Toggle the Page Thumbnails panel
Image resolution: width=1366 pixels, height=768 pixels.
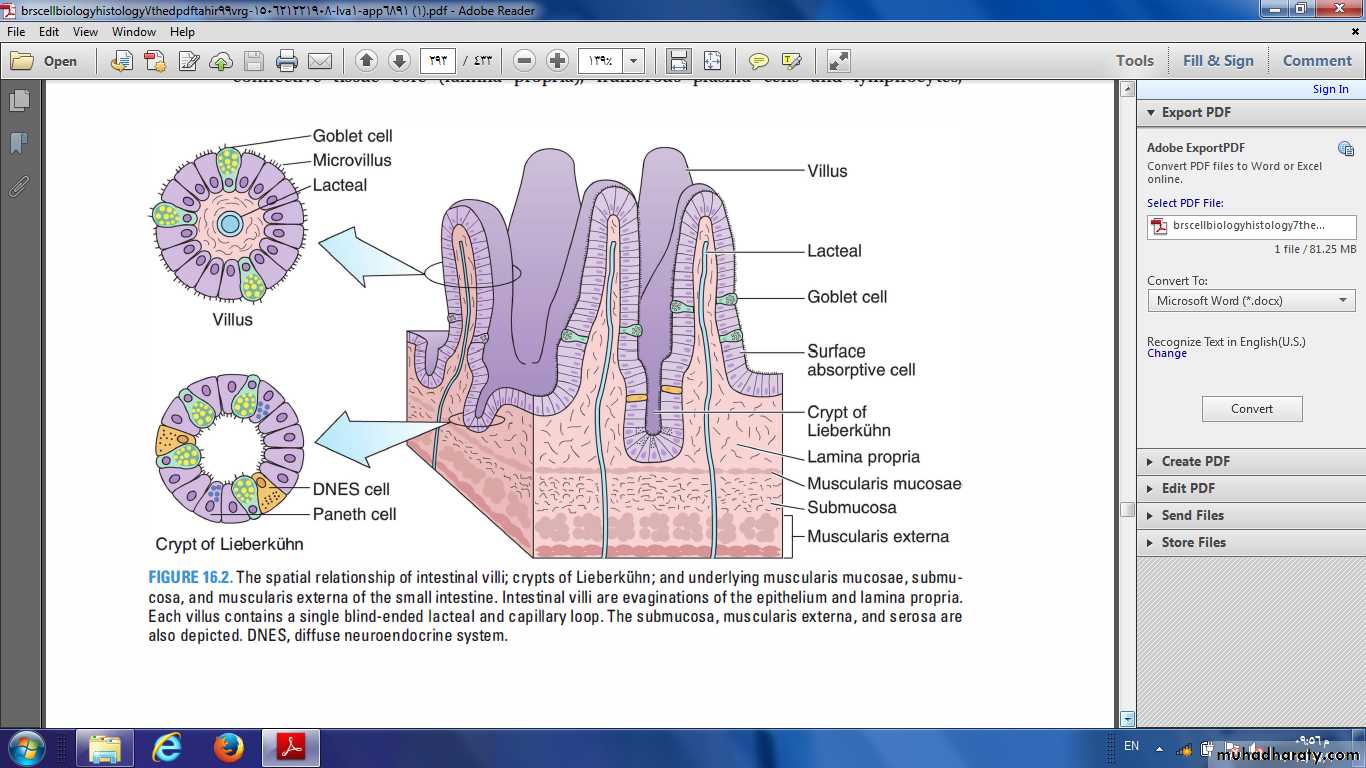click(18, 101)
